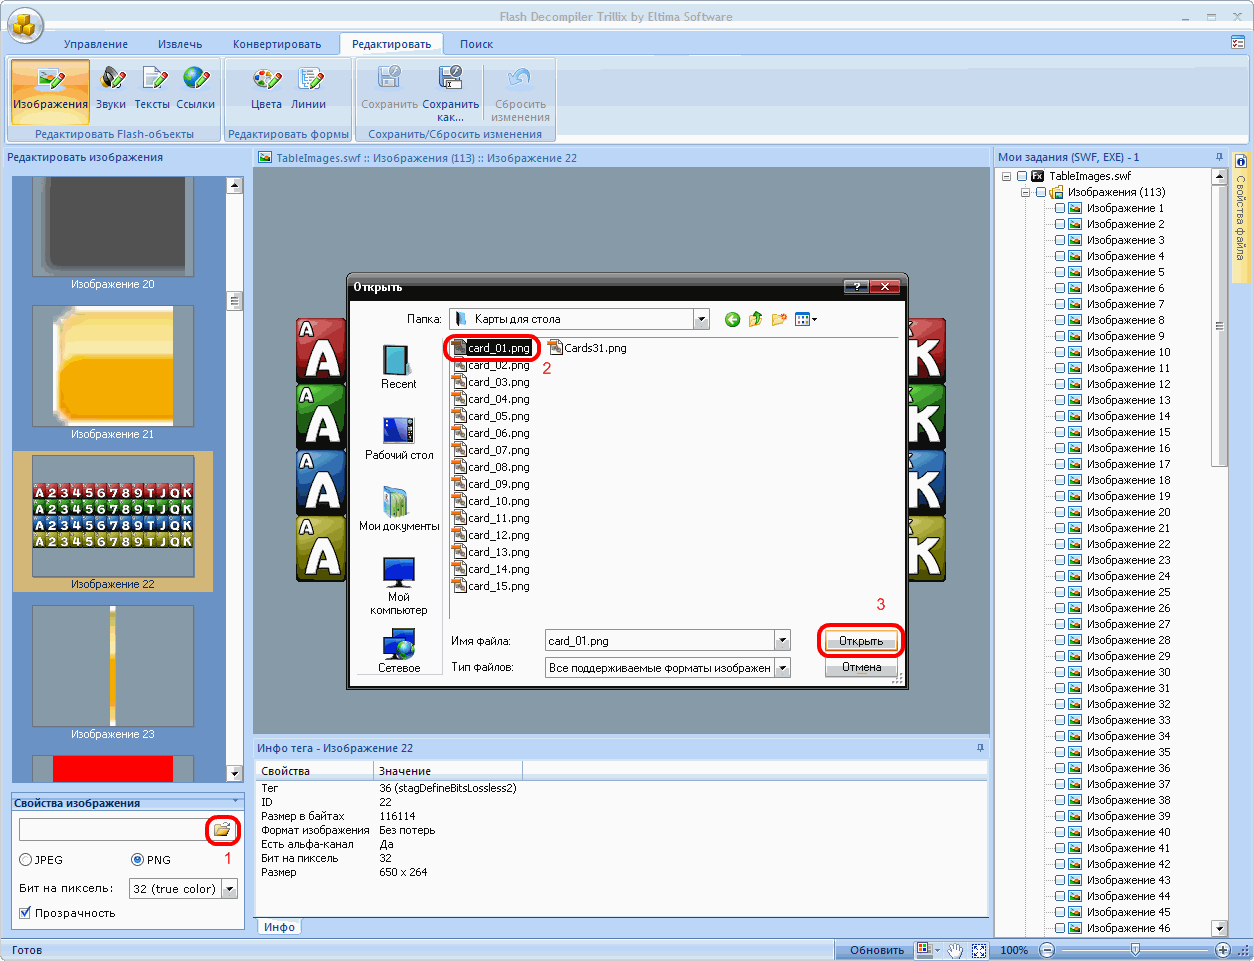Select the Звуки (Sounds) ribbon icon
Image resolution: width=1254 pixels, height=961 pixels.
pyautogui.click(x=111, y=86)
